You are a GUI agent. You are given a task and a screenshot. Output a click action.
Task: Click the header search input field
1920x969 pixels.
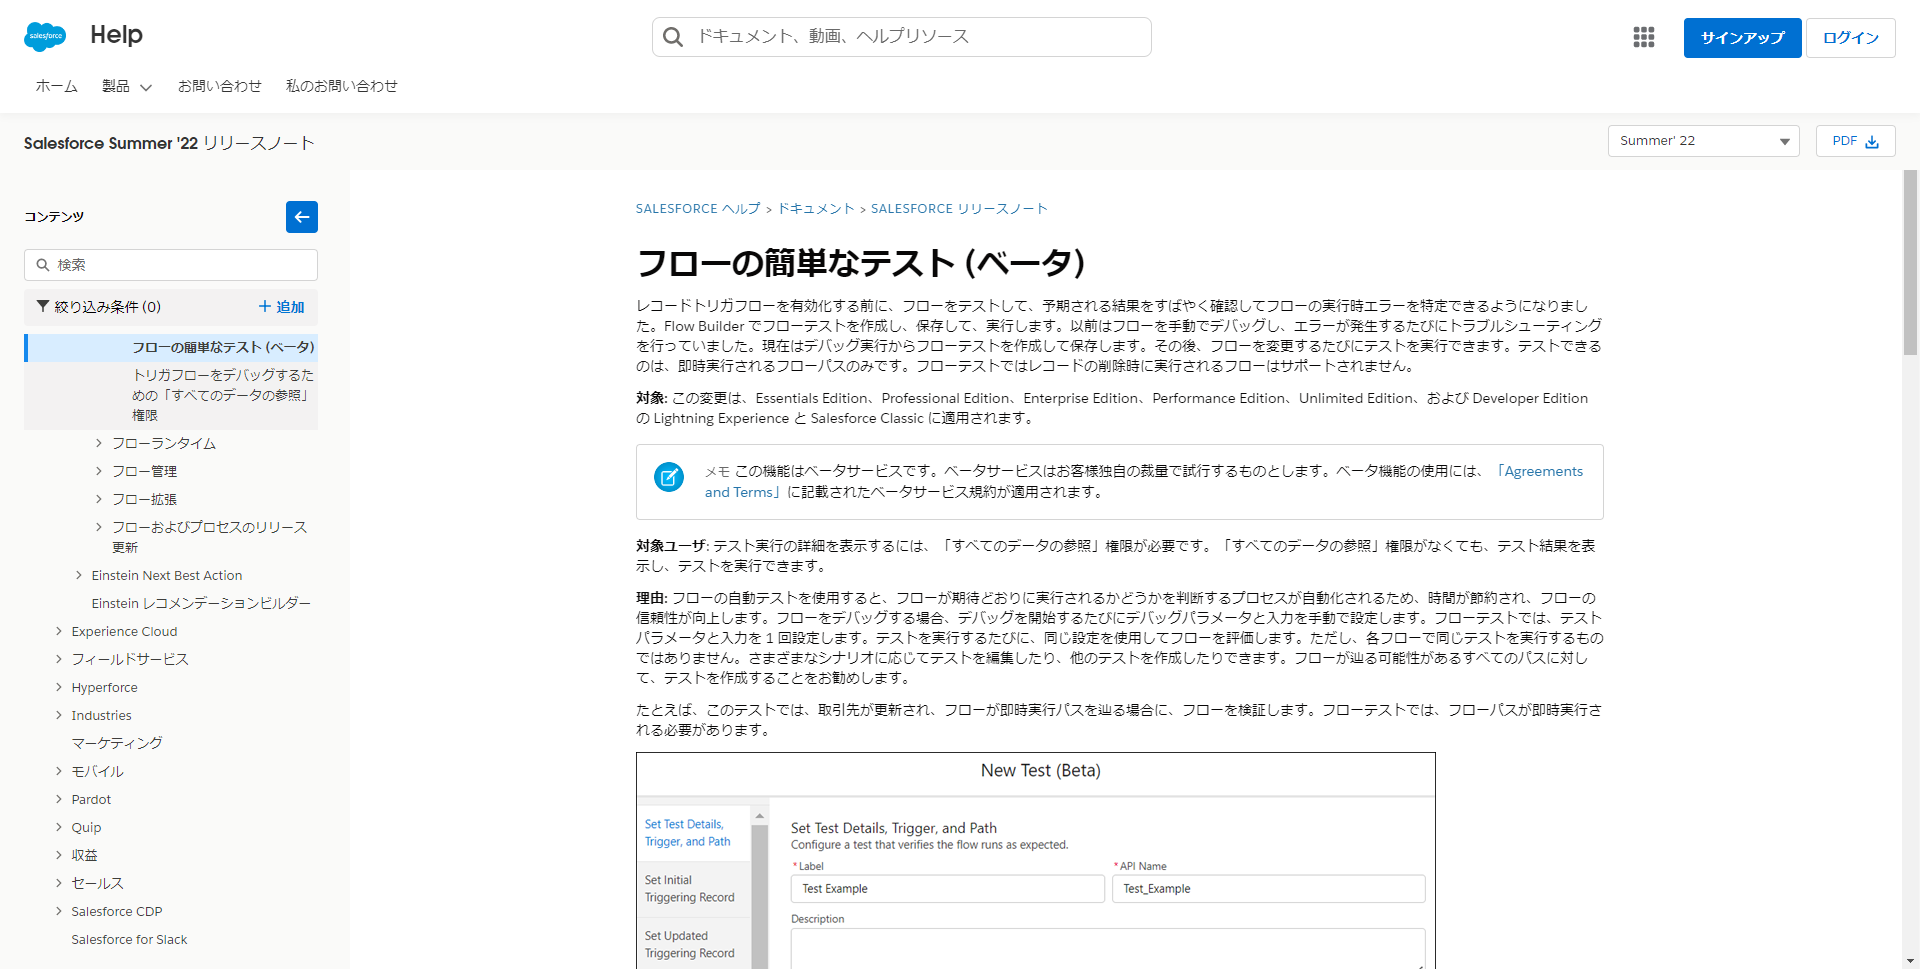[902, 37]
